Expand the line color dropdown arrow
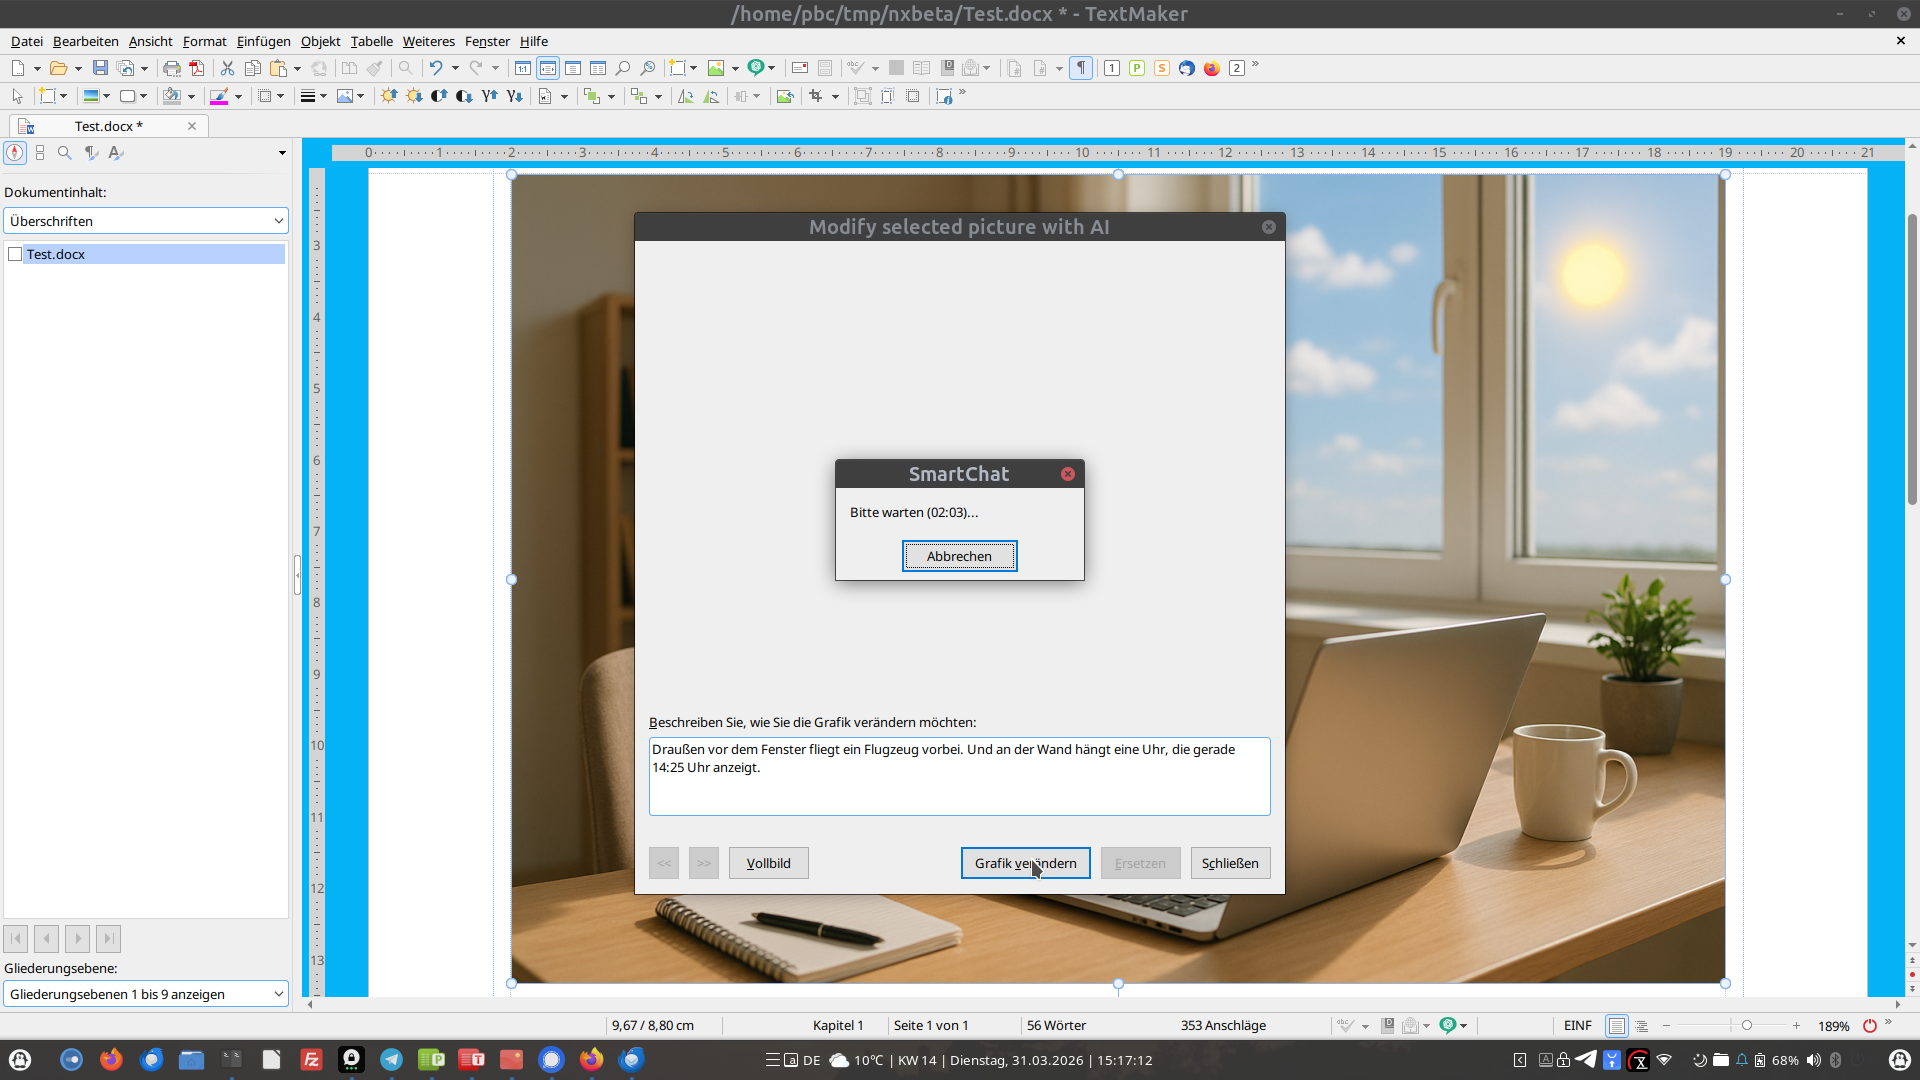 pyautogui.click(x=238, y=96)
